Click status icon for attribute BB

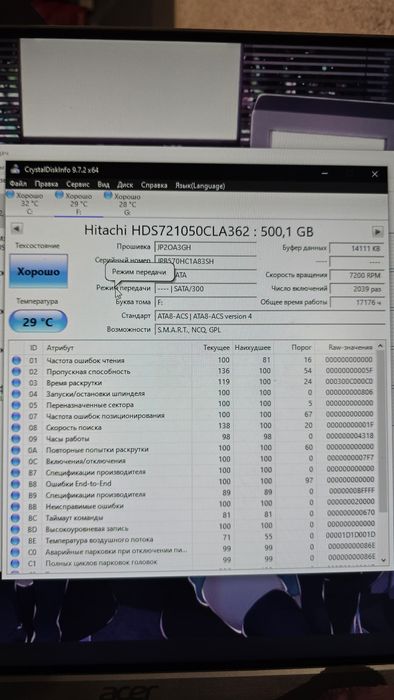tap(16, 507)
